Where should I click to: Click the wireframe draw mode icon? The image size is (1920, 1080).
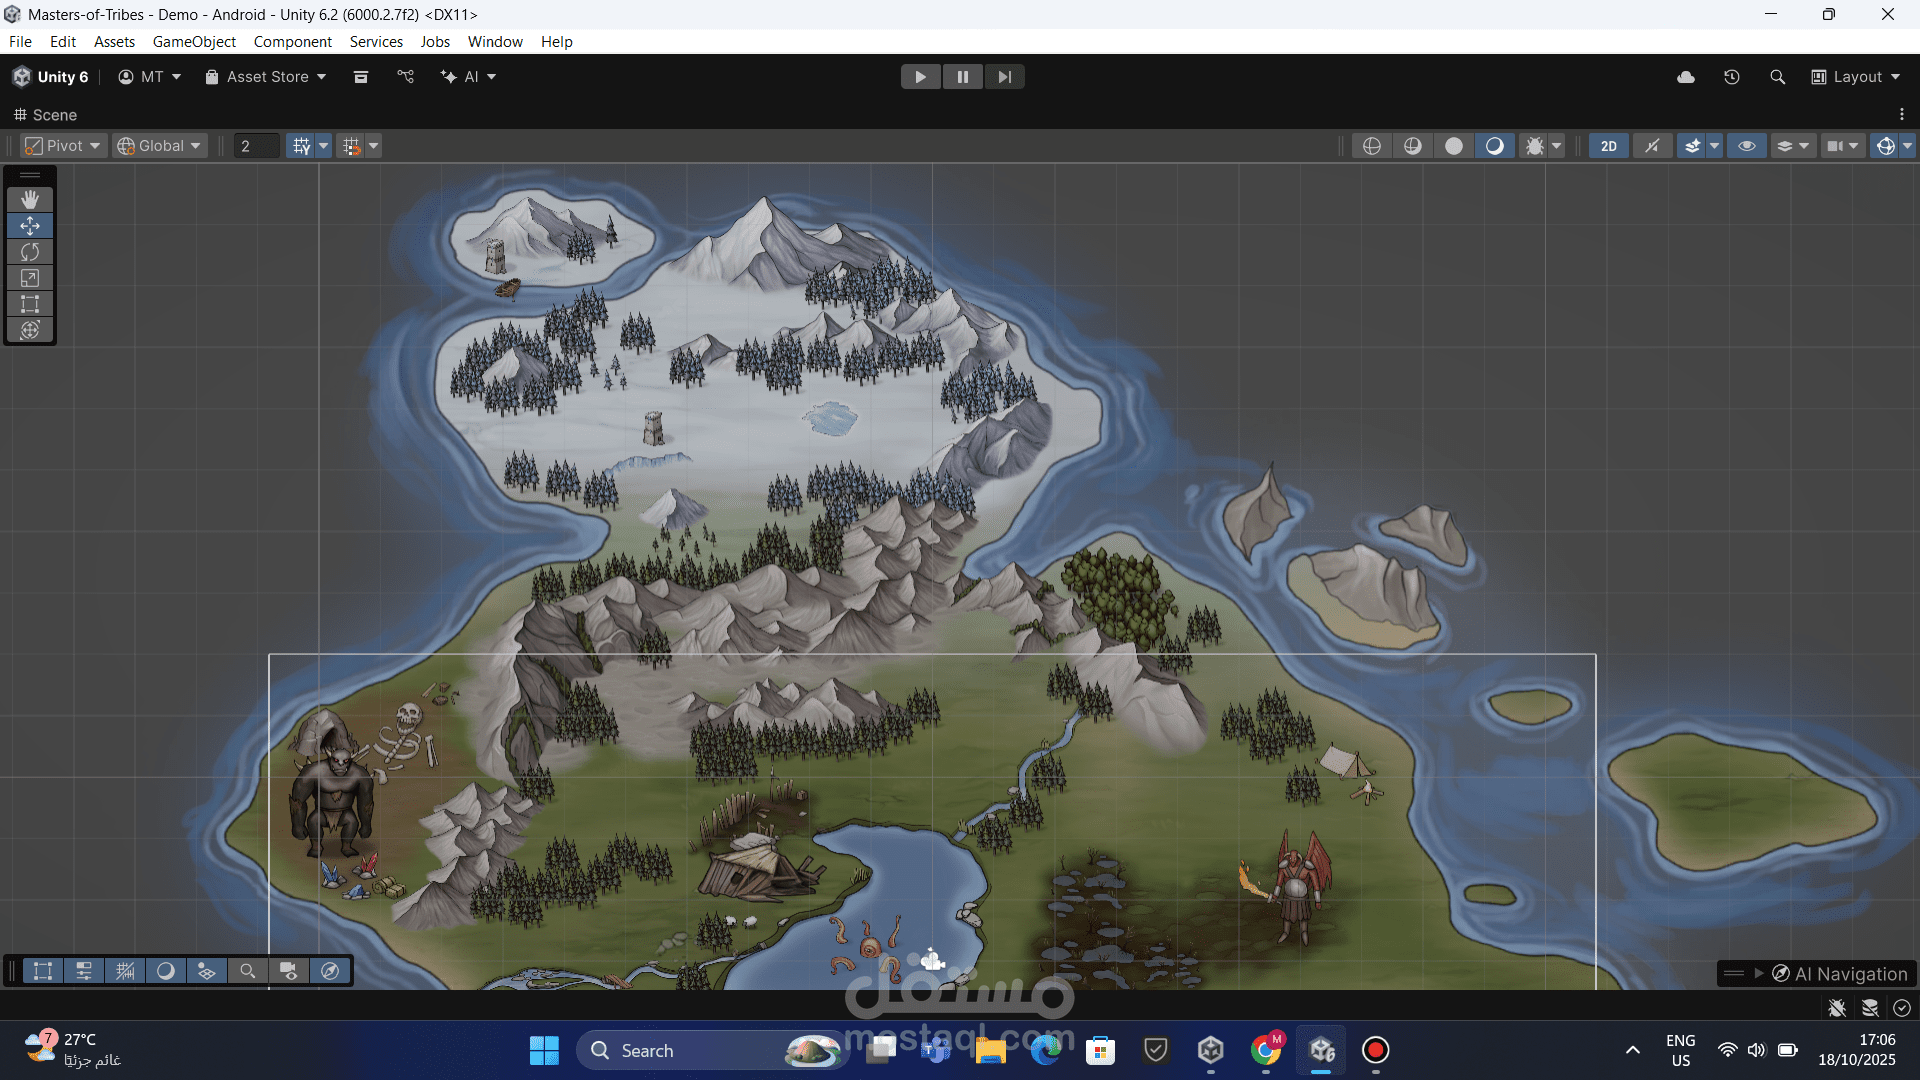pyautogui.click(x=1372, y=146)
